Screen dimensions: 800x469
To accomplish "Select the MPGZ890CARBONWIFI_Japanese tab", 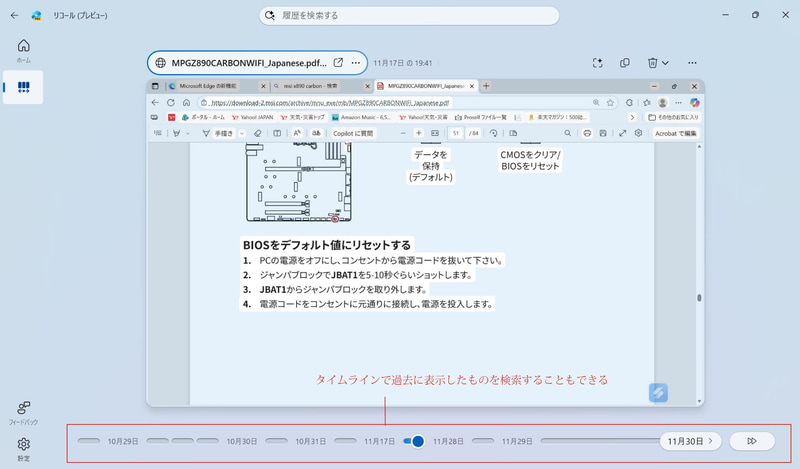I will tap(426, 86).
